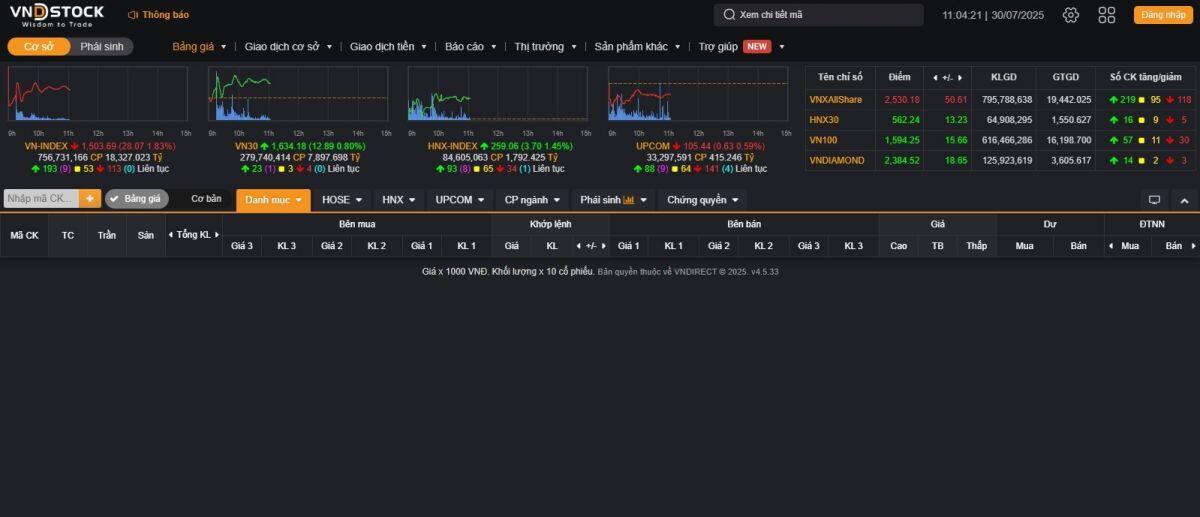Focus the Xem chi tiết mã search box
Viewport: 1200px width, 517px height.
coord(818,15)
